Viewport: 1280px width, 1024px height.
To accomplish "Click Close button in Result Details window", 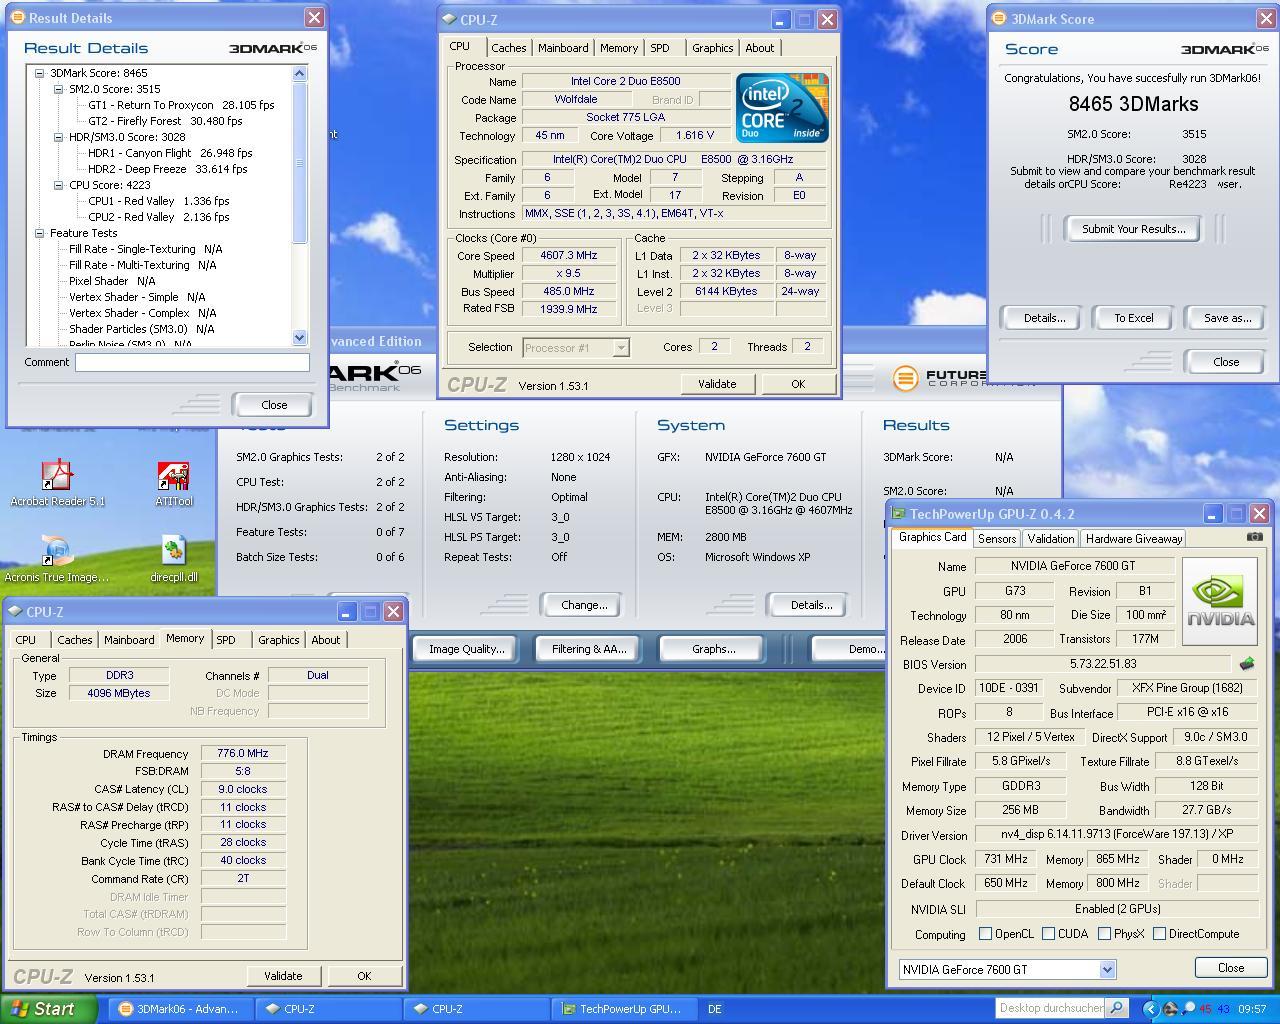I will point(274,405).
